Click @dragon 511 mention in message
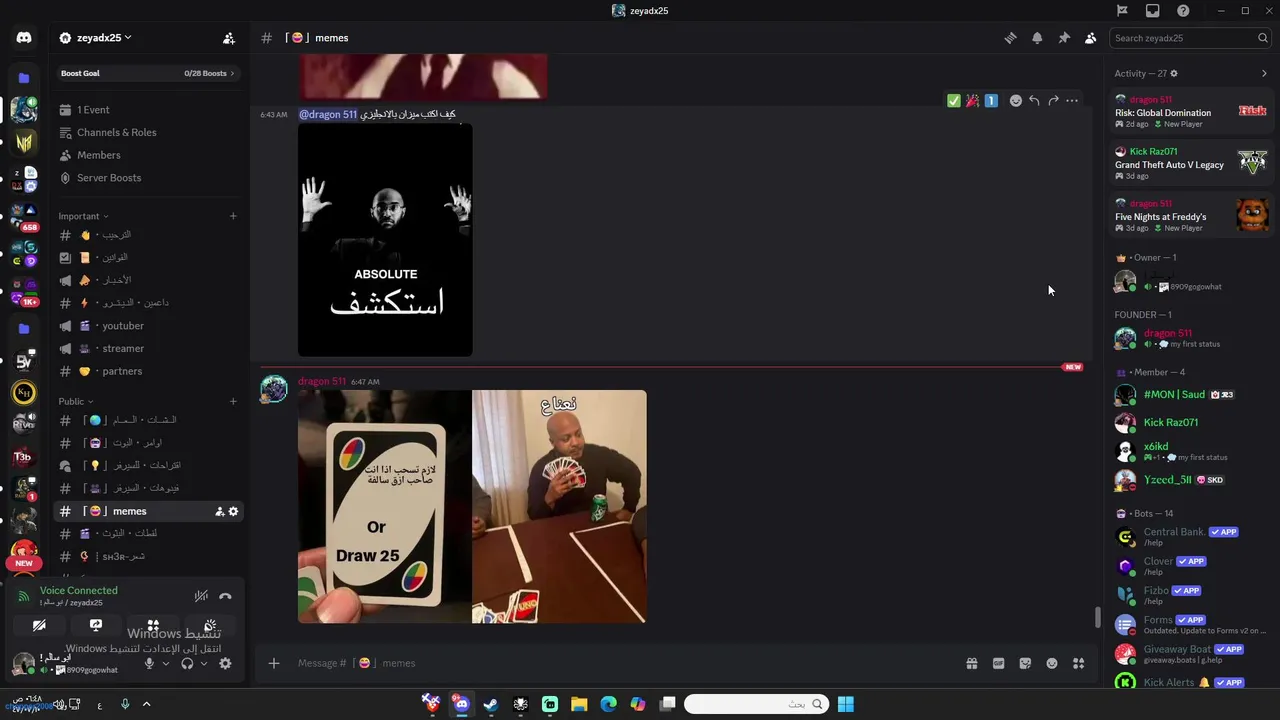The image size is (1280, 720). [328, 114]
